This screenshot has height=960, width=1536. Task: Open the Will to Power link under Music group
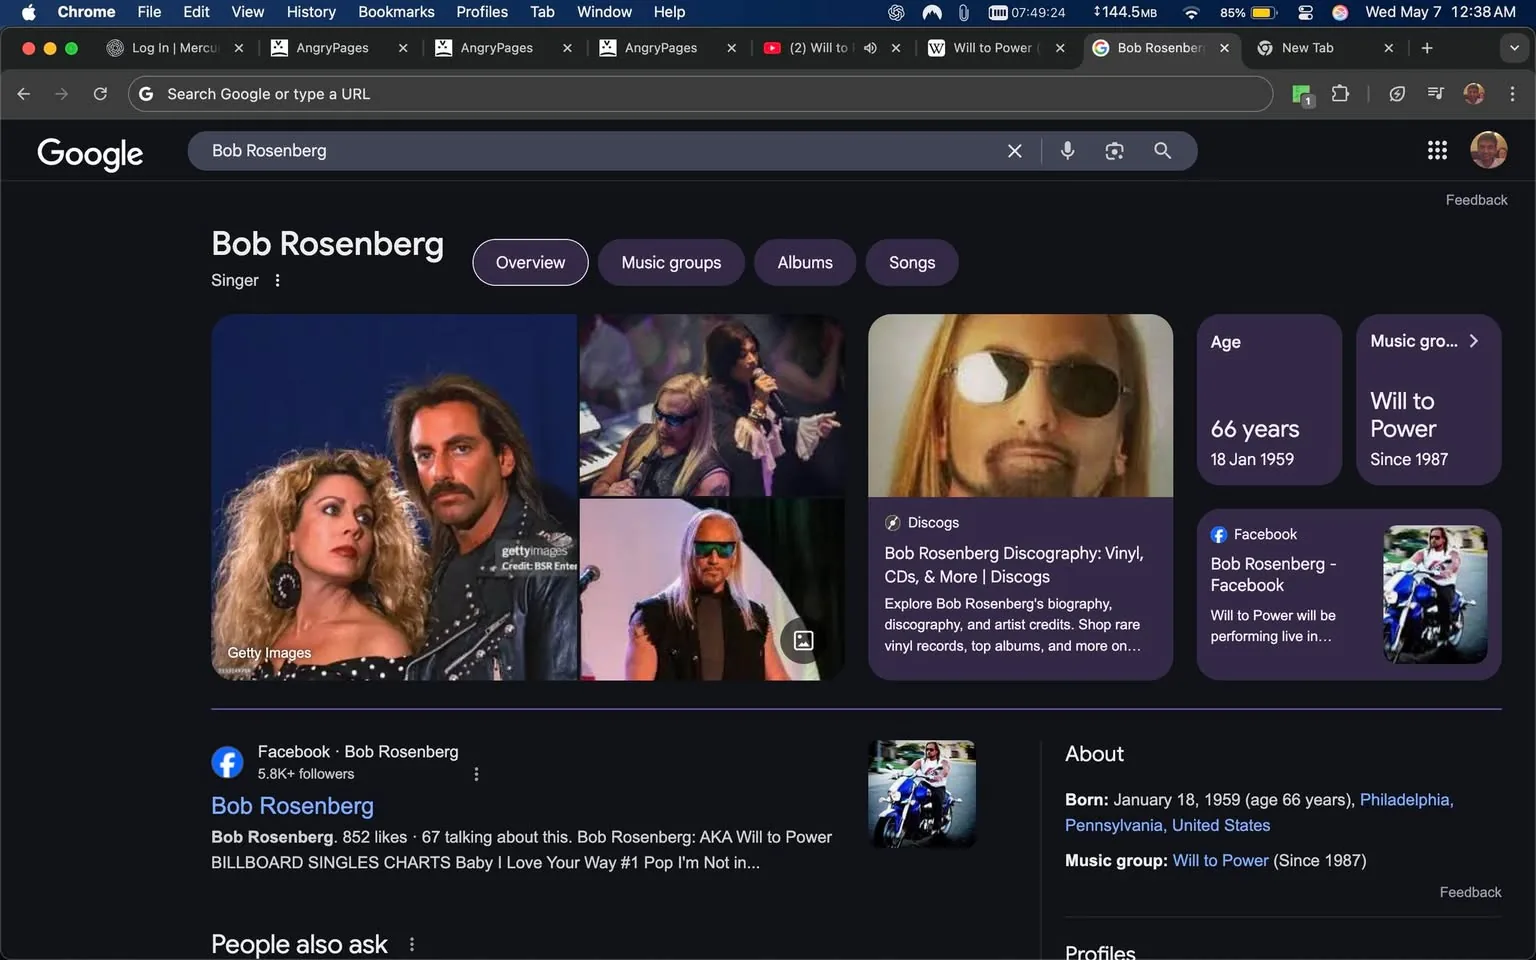tap(1219, 860)
